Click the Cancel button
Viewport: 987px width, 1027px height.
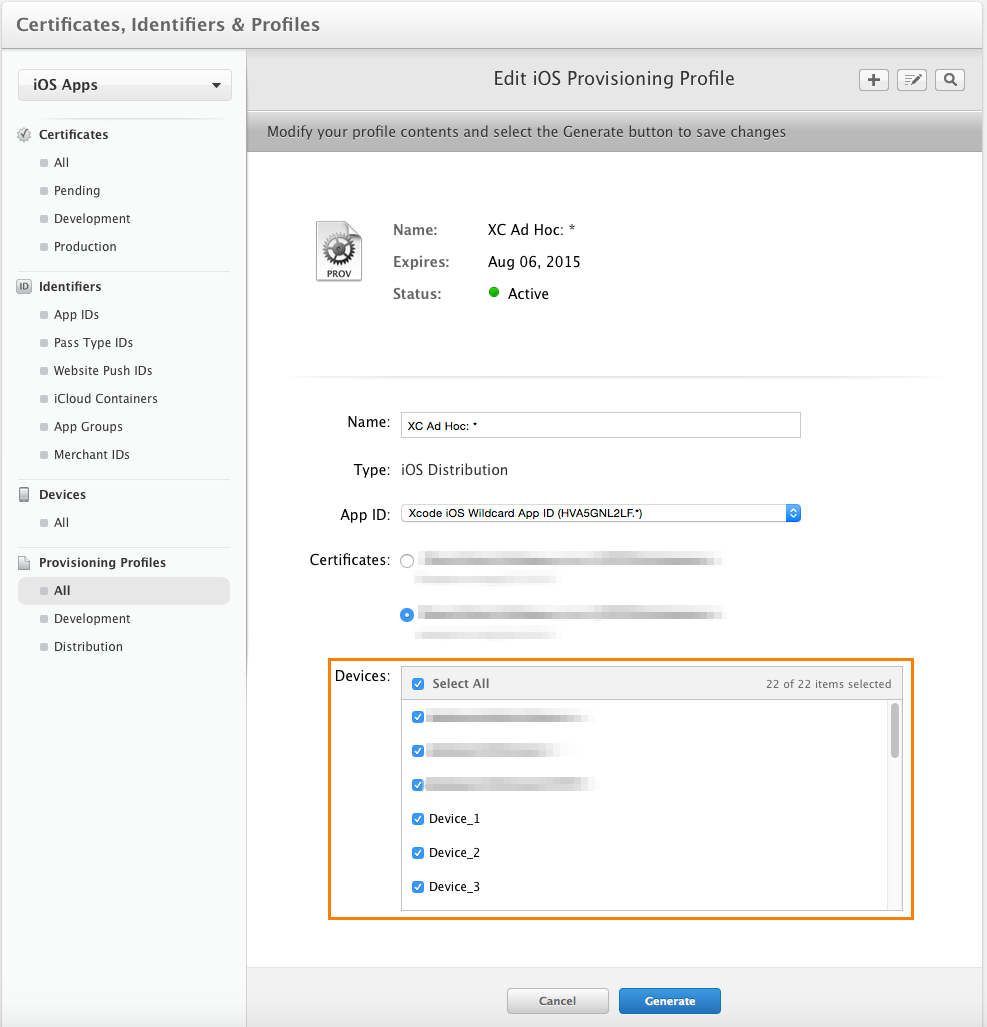[x=557, y=1000]
